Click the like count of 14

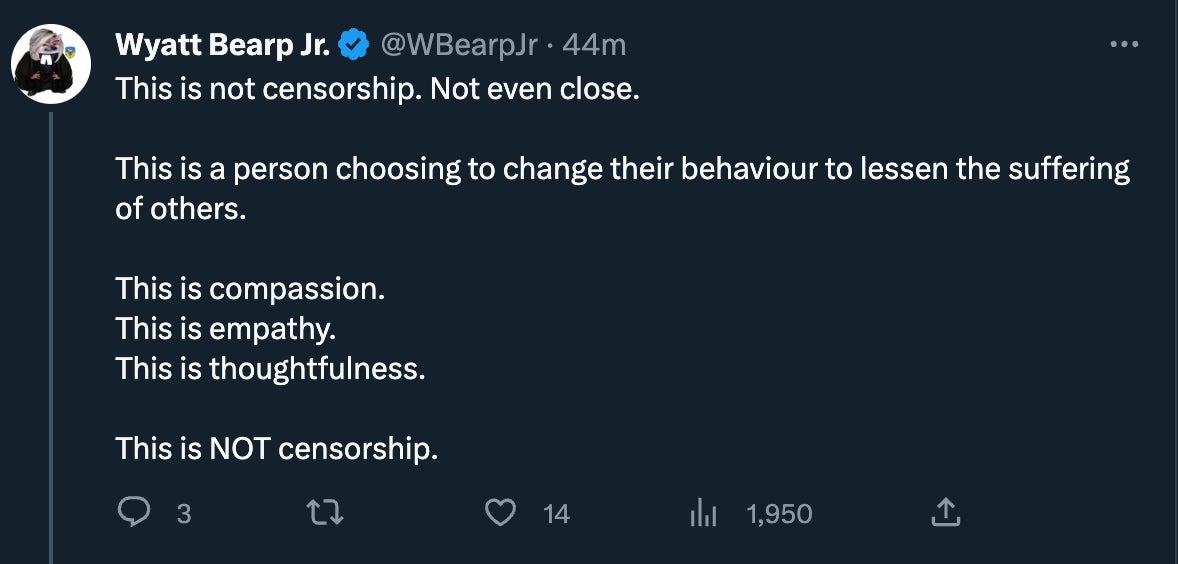[556, 514]
